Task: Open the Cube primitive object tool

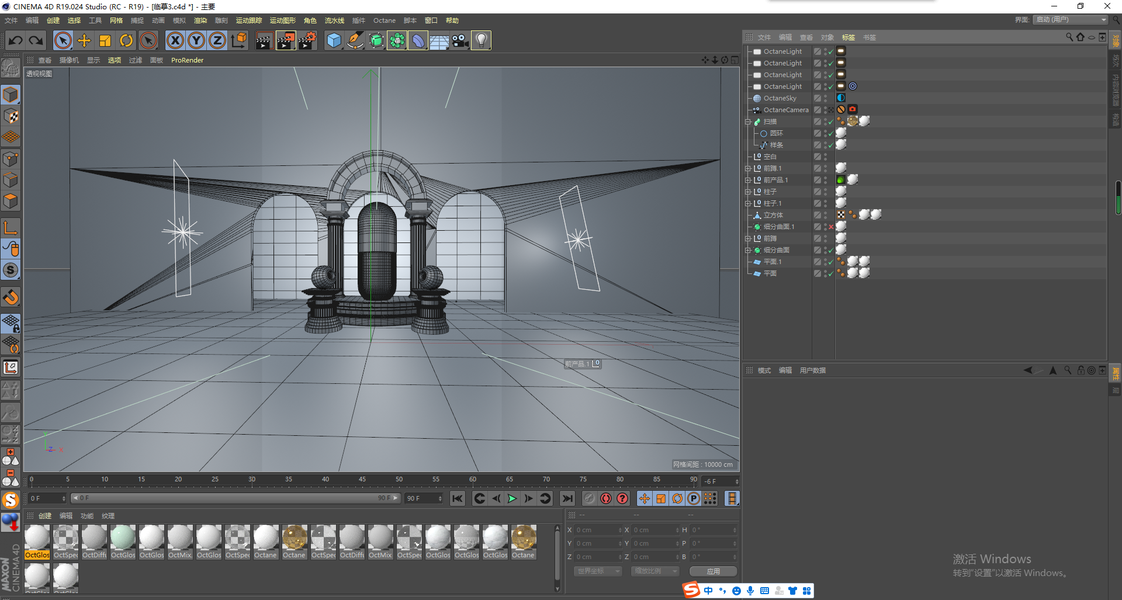Action: coord(334,40)
